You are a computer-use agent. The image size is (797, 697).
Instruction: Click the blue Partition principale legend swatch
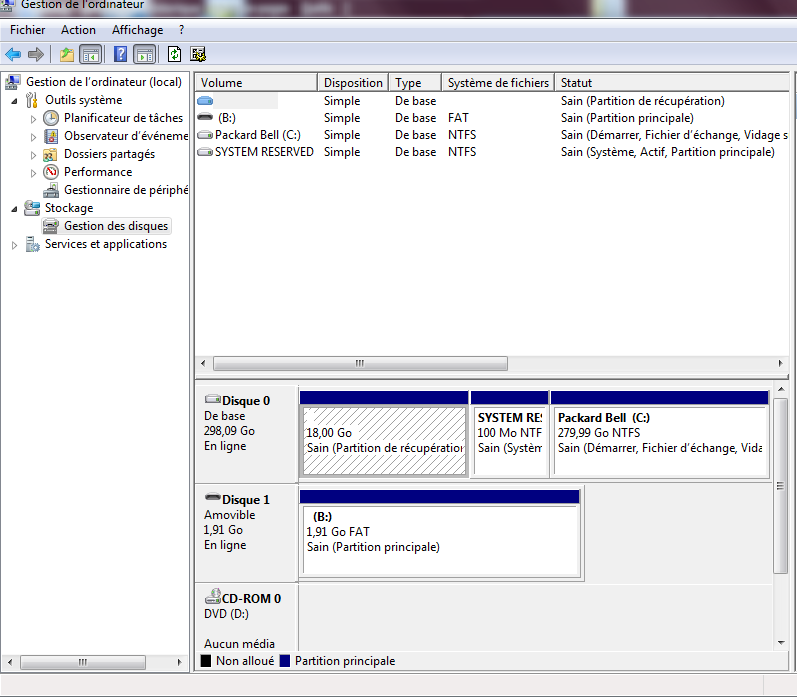click(285, 661)
